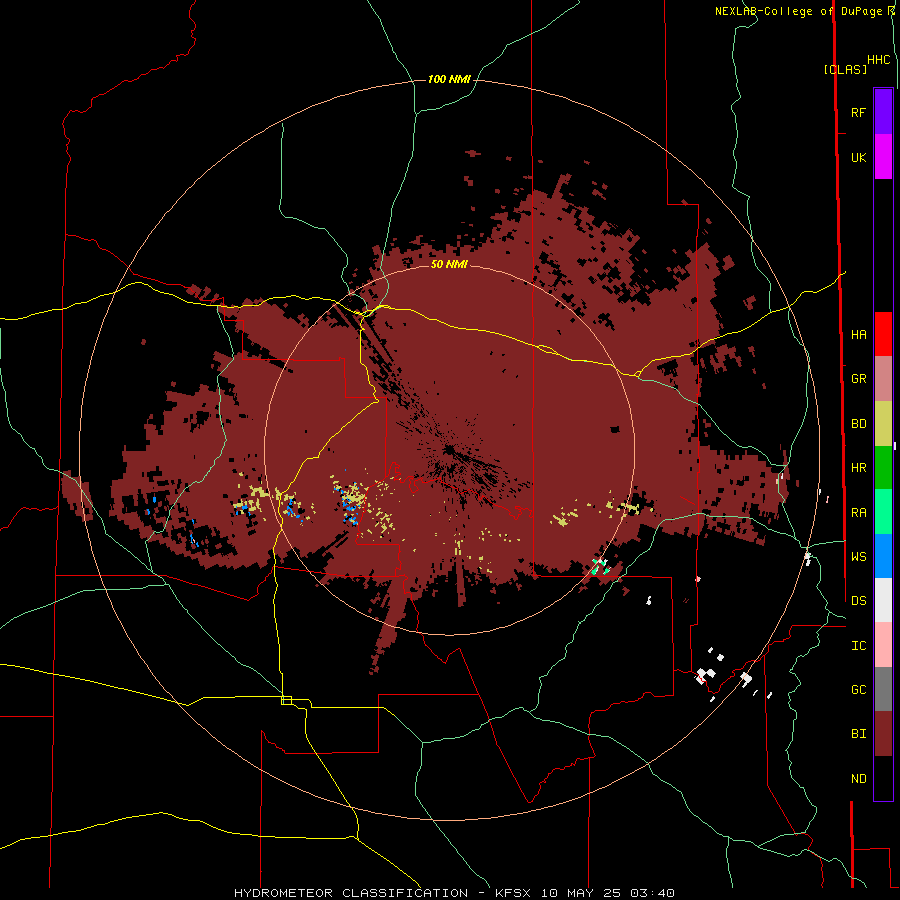
Task: Select the BD yellow legend swatch
Action: [883, 424]
